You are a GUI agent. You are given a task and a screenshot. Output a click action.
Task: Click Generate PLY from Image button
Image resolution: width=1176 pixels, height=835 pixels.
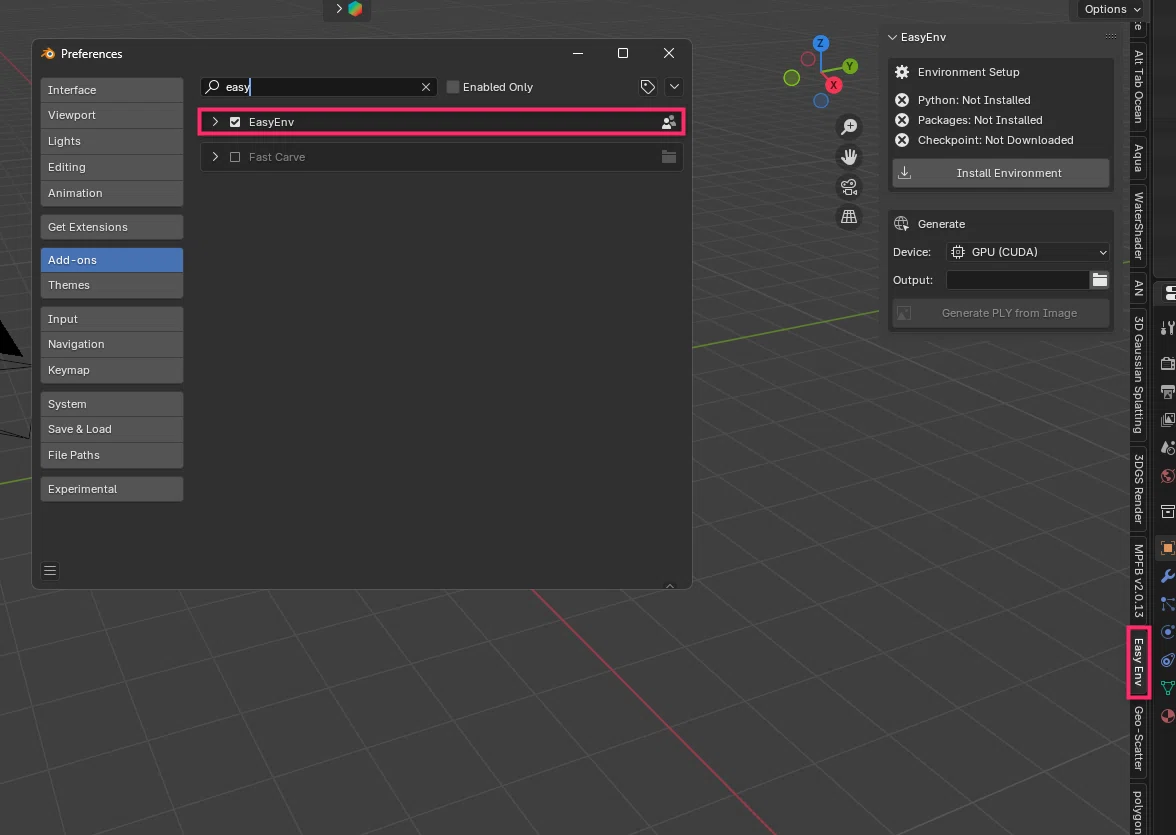1000,314
